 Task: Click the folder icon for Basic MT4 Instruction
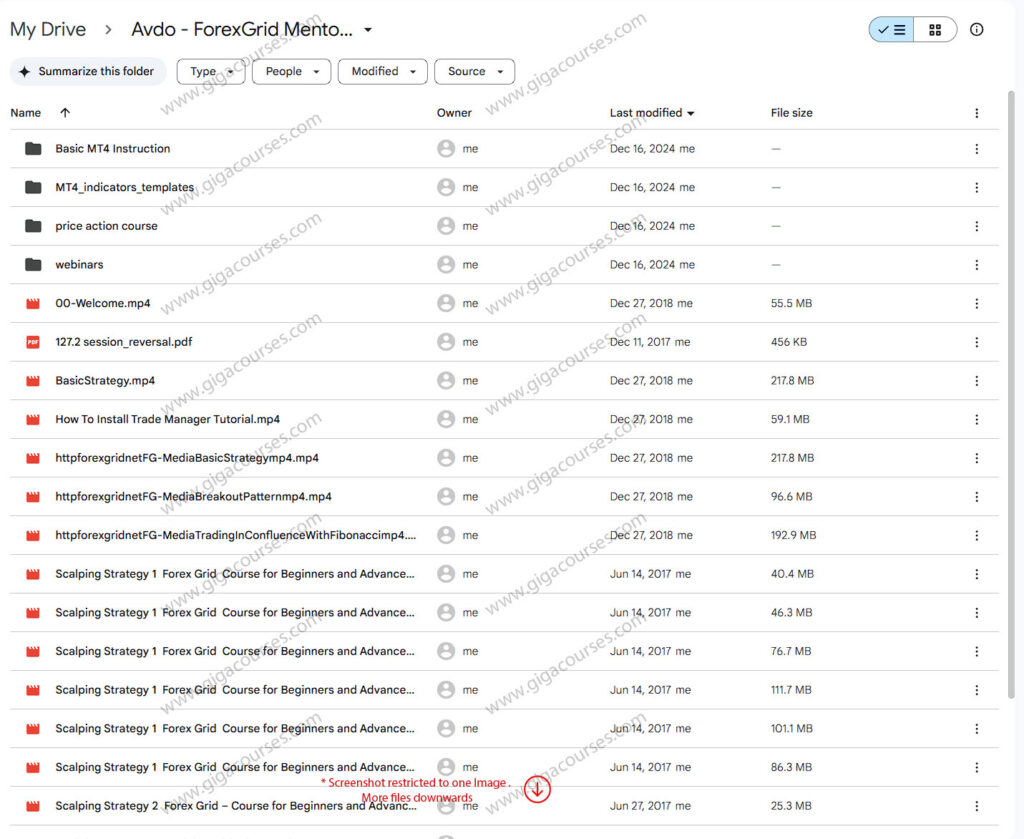pyautogui.click(x=33, y=149)
